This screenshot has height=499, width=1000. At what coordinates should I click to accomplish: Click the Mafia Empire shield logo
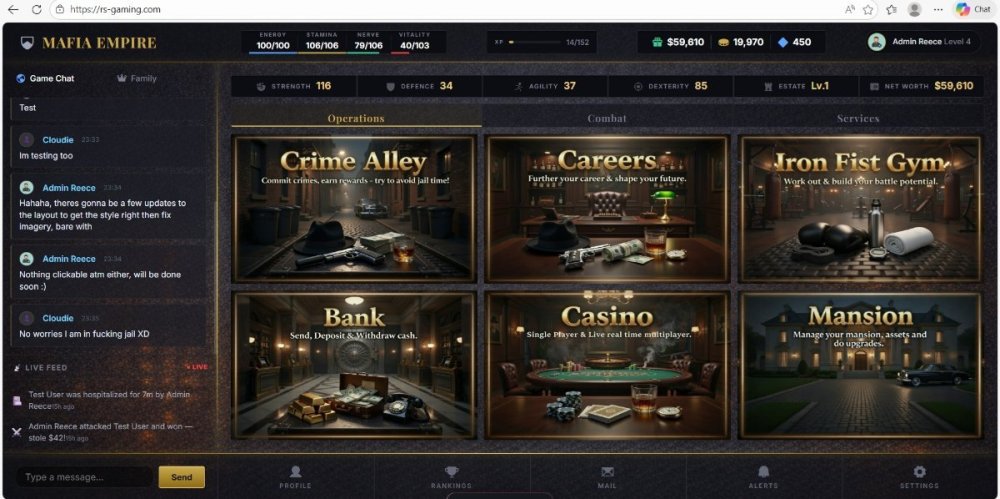[x=27, y=43]
